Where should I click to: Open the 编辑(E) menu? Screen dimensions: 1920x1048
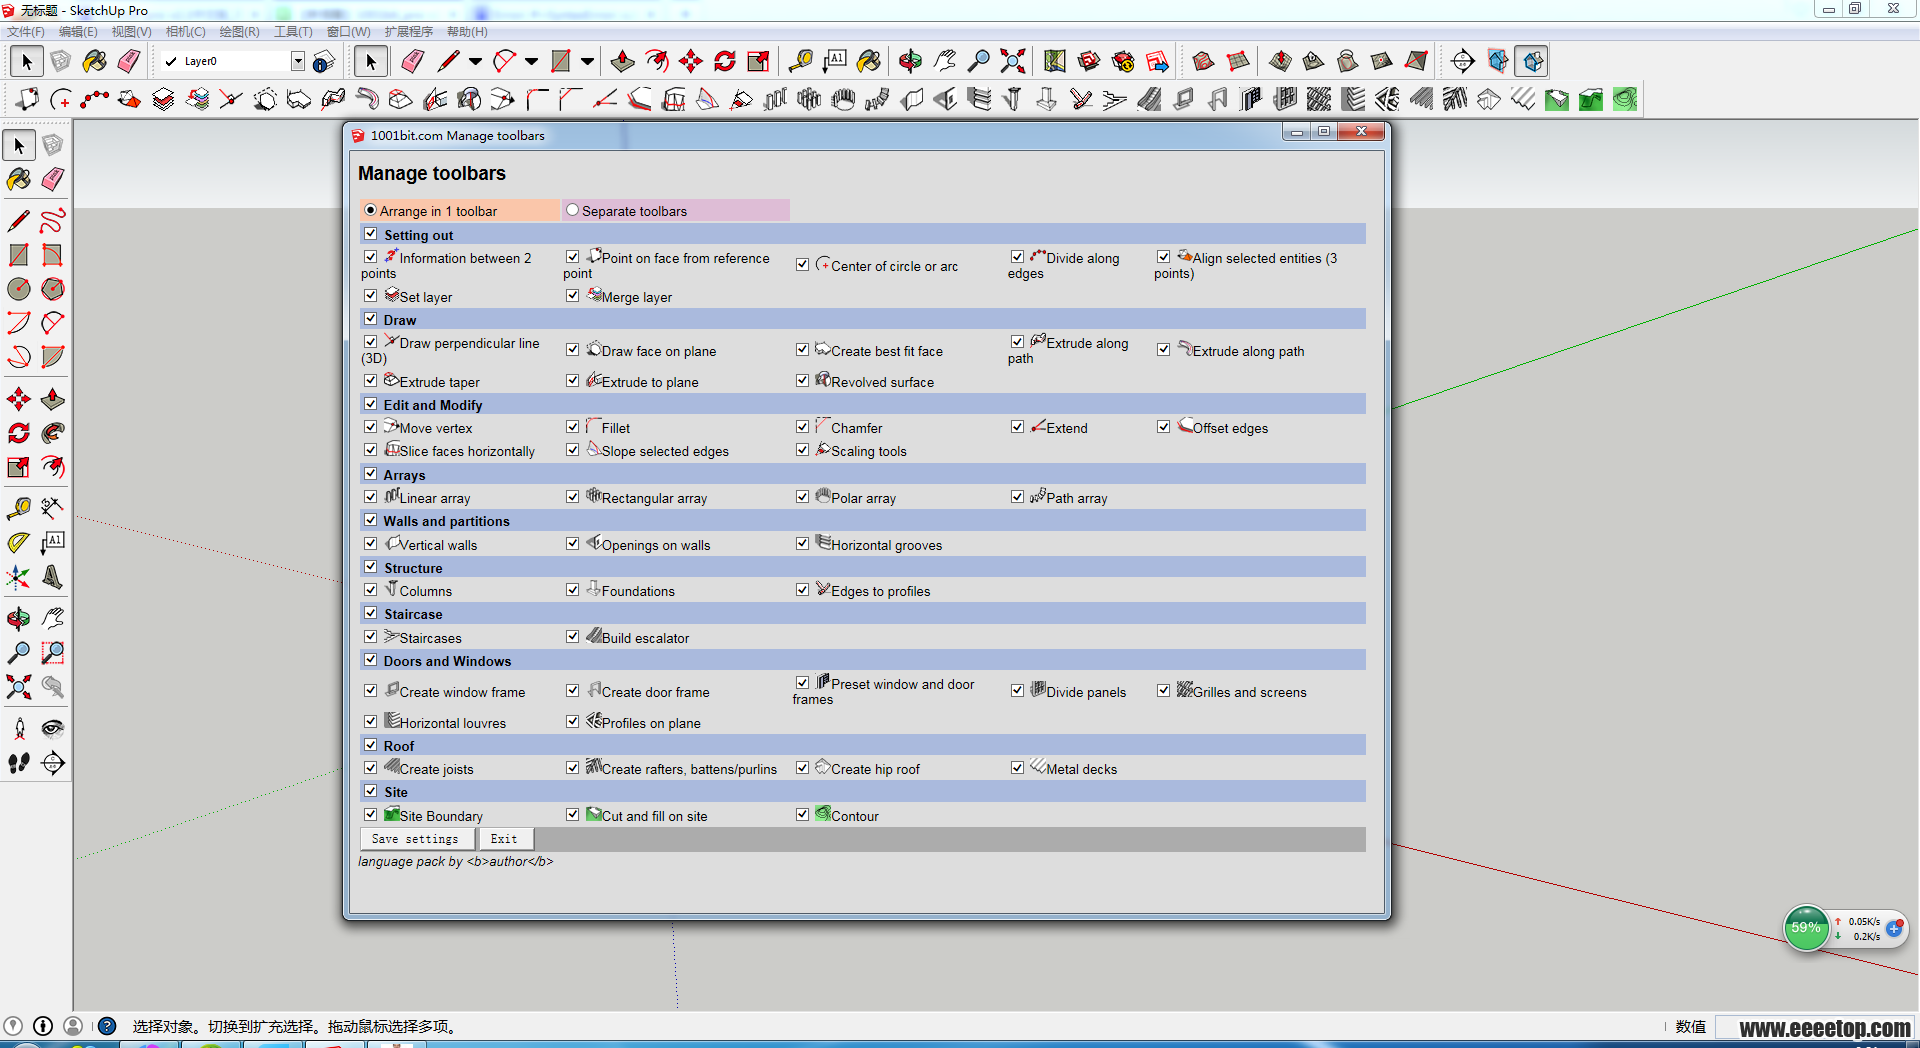click(78, 32)
